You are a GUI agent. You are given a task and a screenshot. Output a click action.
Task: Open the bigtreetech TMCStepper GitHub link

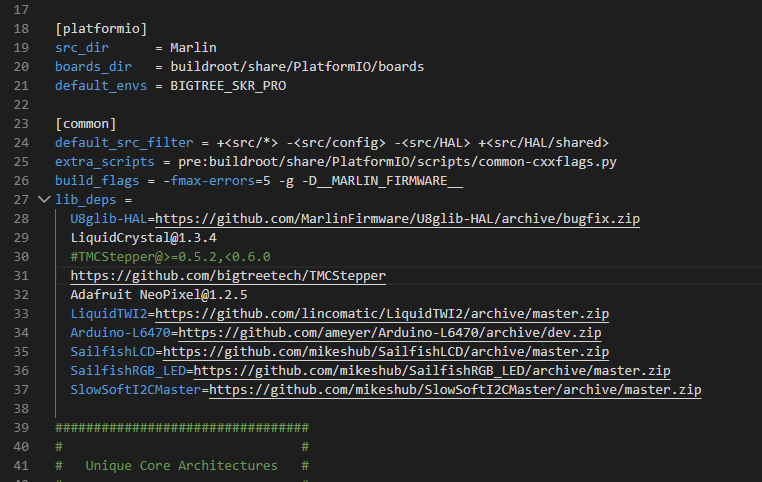[228, 275]
